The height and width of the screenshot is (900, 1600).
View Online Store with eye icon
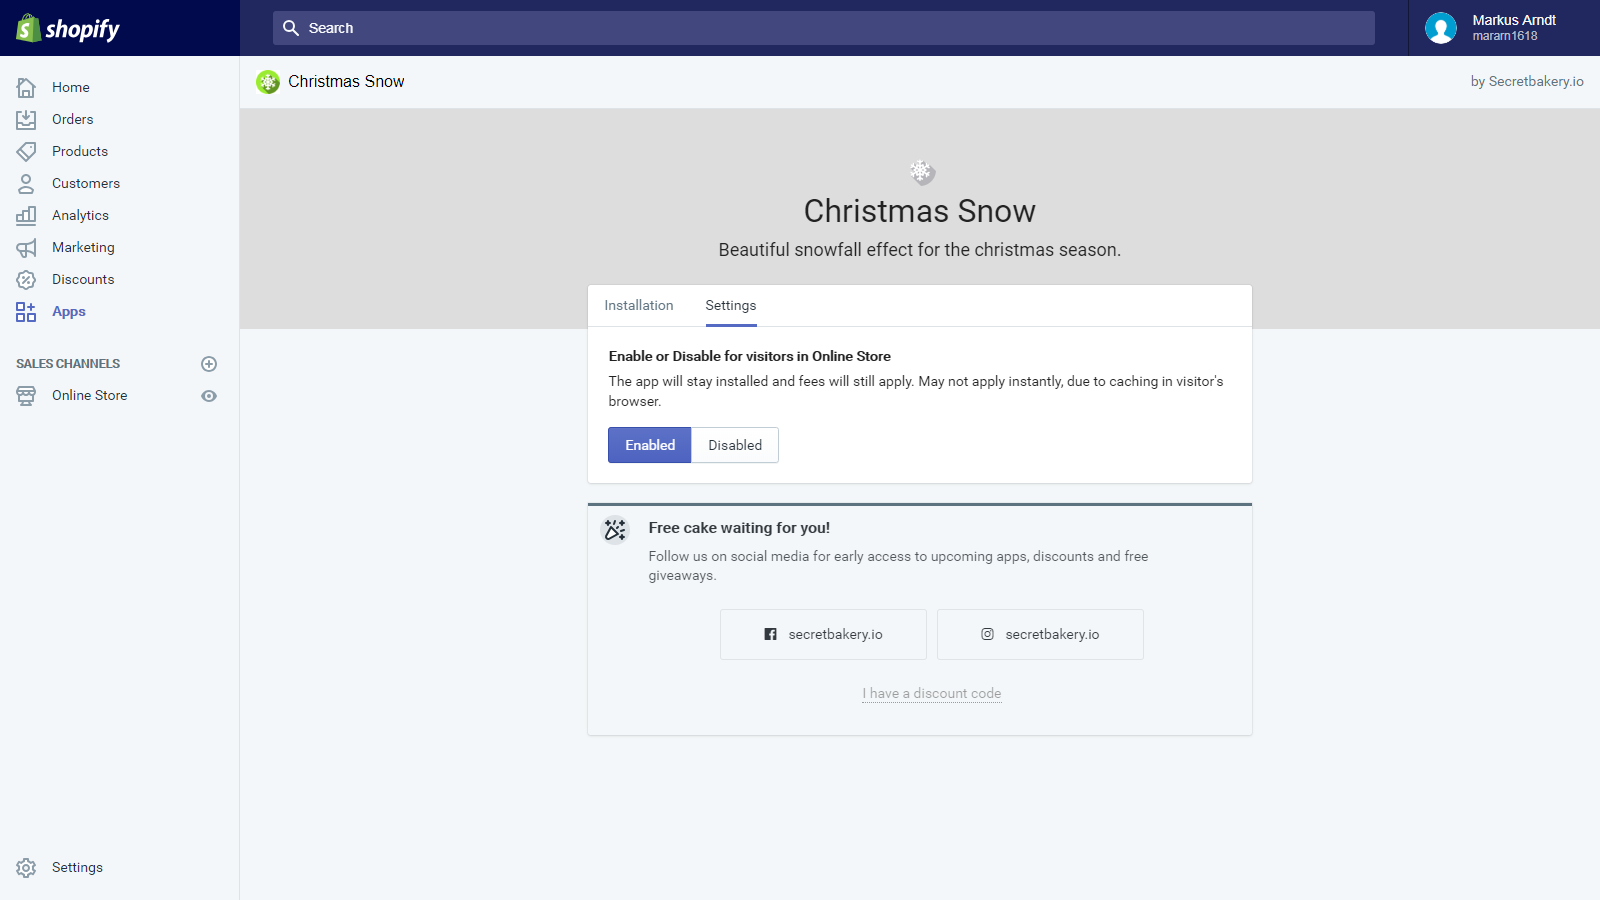[x=209, y=396]
